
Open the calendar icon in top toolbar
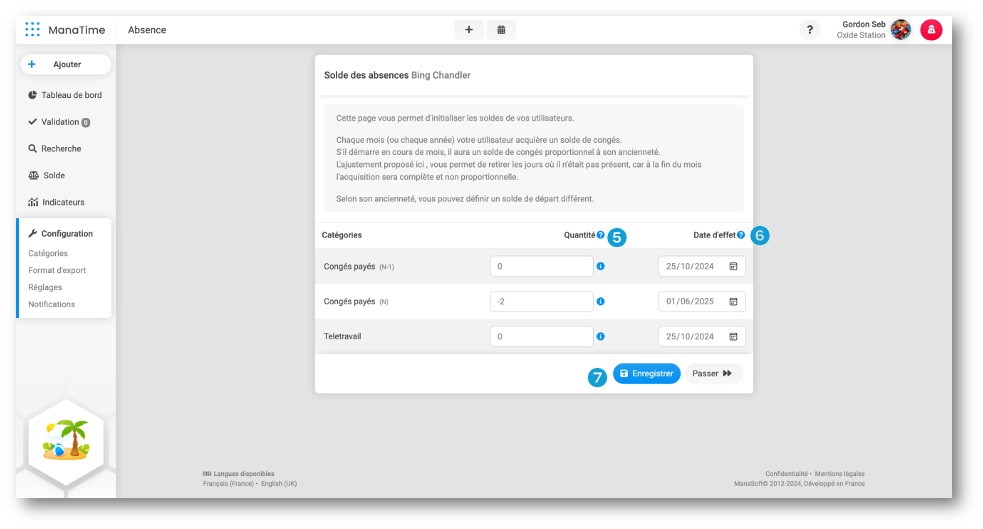pyautogui.click(x=501, y=30)
